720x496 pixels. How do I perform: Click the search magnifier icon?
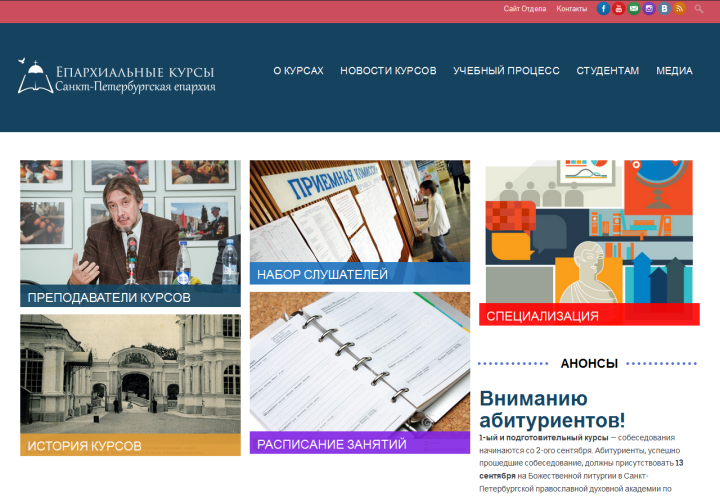click(699, 9)
